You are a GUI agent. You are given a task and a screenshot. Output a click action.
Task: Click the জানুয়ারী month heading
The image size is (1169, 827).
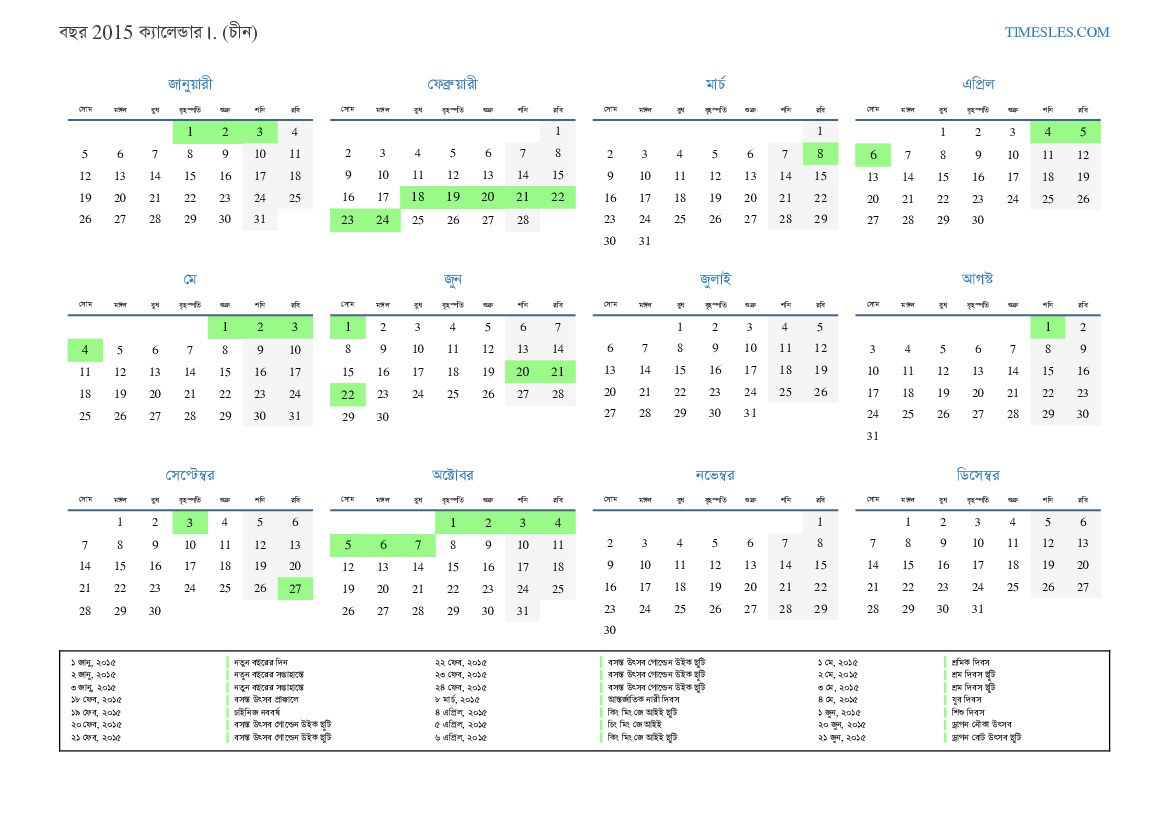(190, 84)
